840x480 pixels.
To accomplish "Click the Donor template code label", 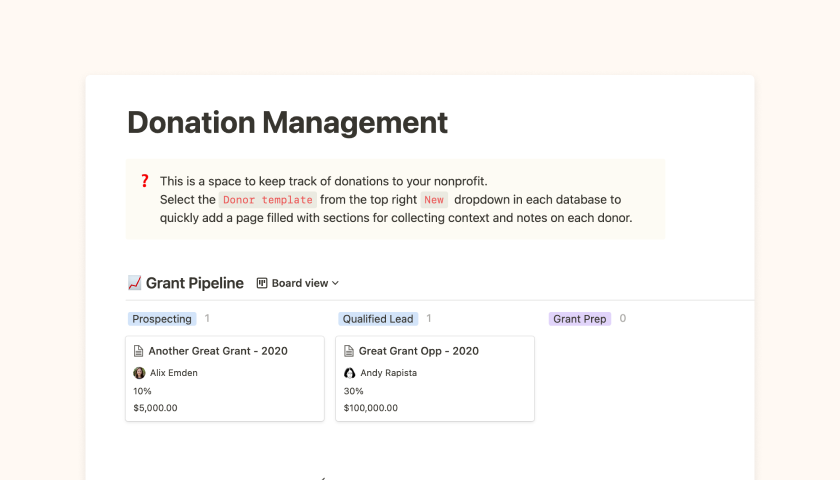I will pos(267,200).
